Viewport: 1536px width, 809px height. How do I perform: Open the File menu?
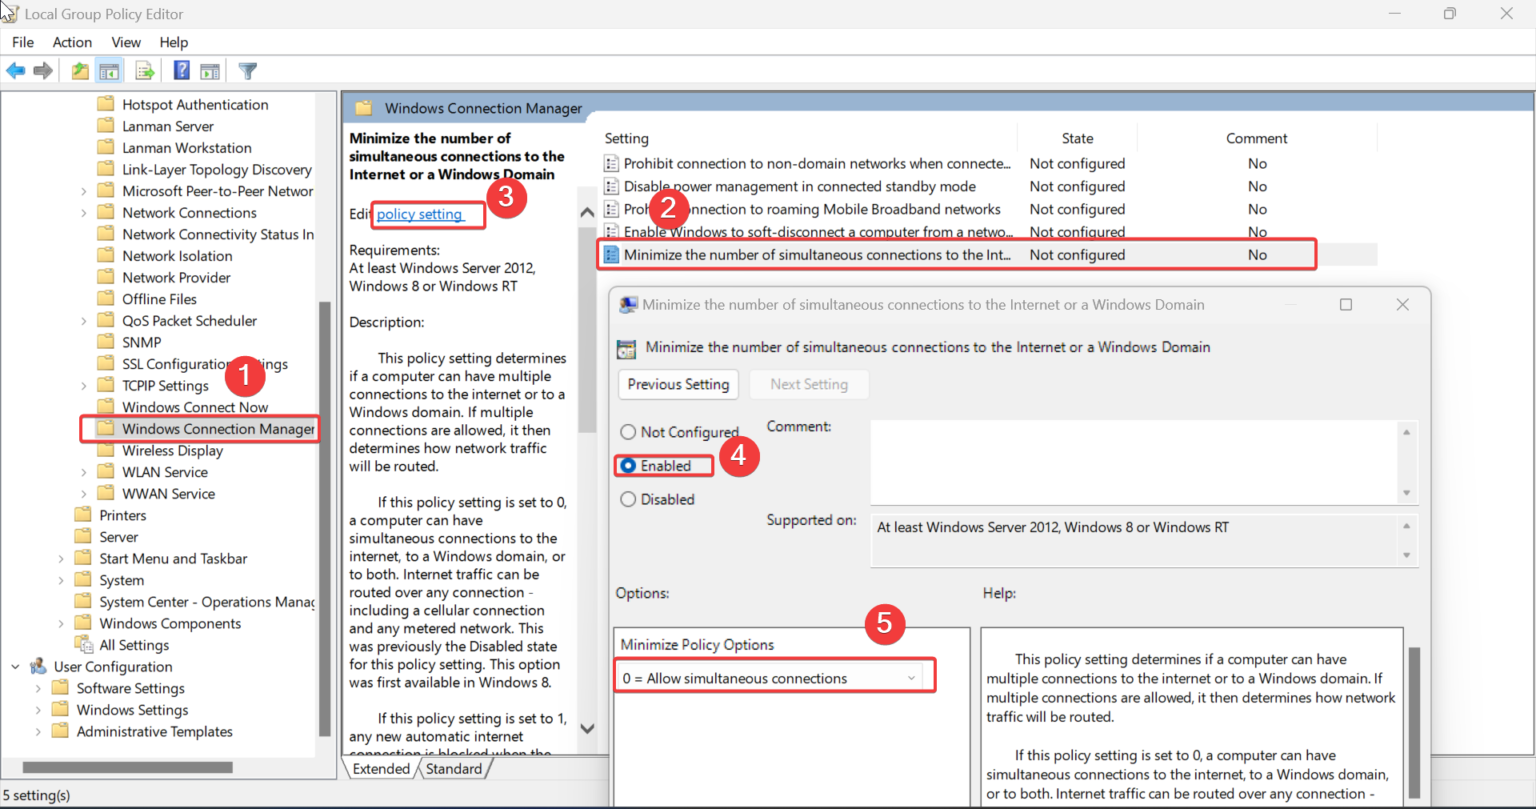tap(23, 42)
